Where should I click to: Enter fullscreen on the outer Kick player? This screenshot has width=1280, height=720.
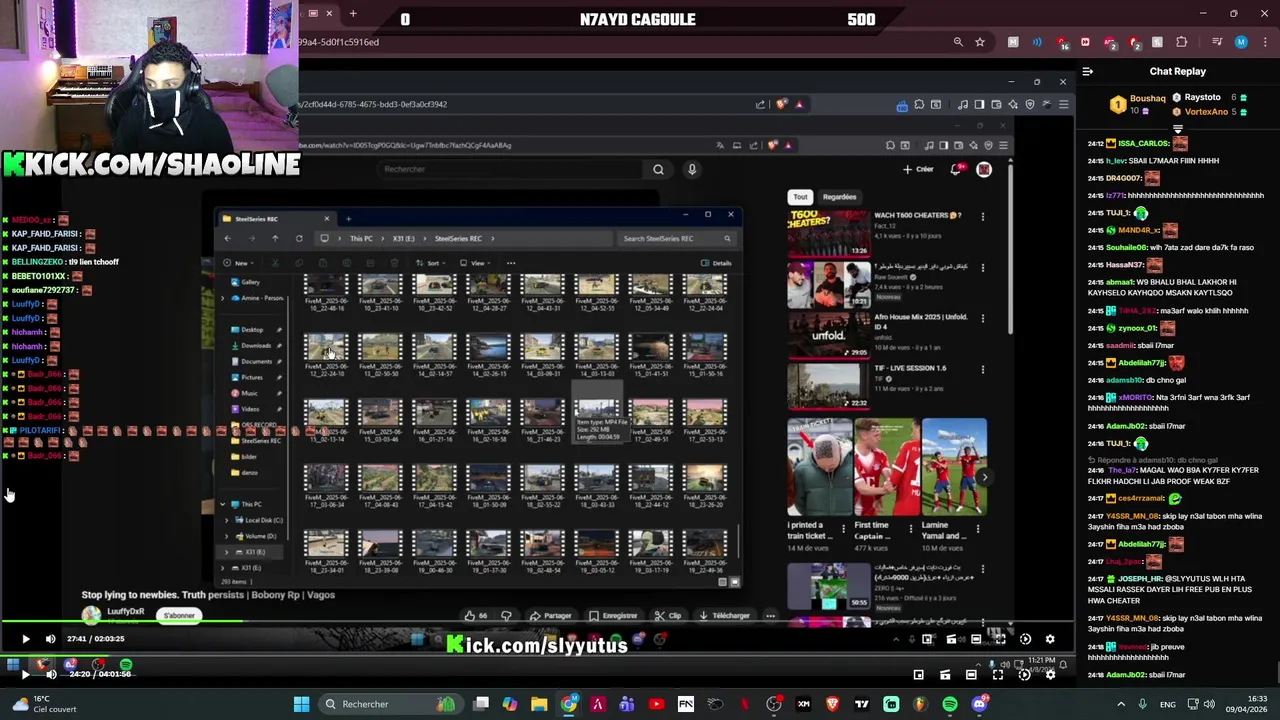coord(998,674)
